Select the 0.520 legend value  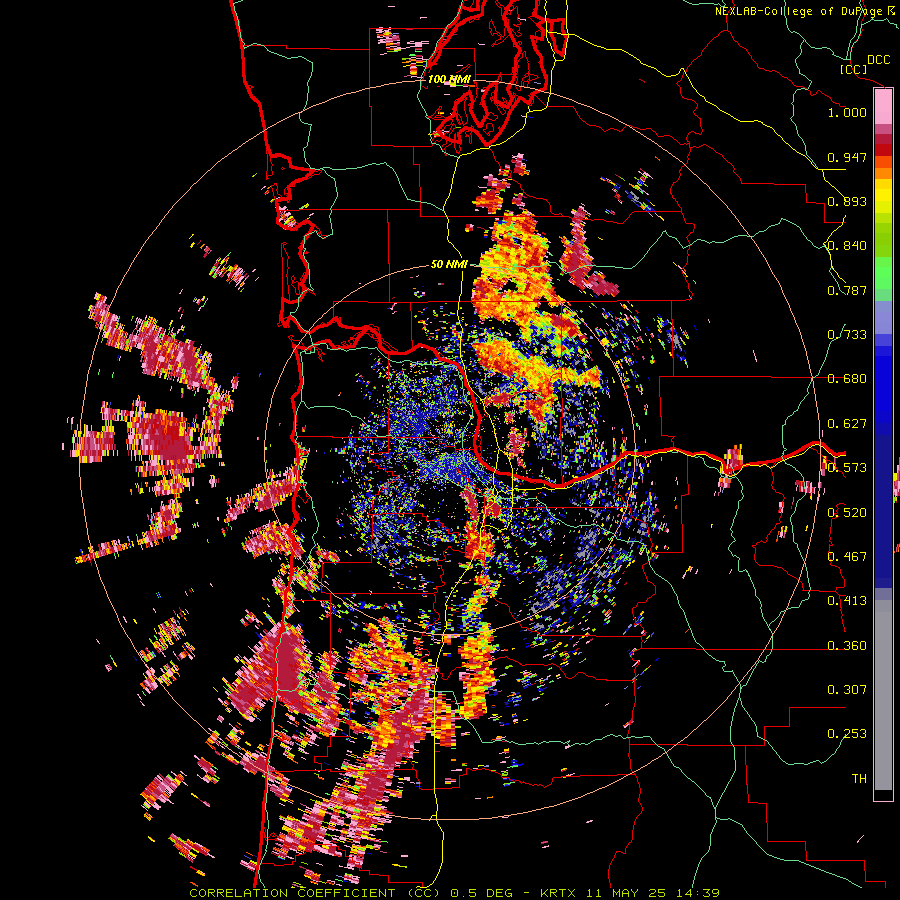coord(847,513)
